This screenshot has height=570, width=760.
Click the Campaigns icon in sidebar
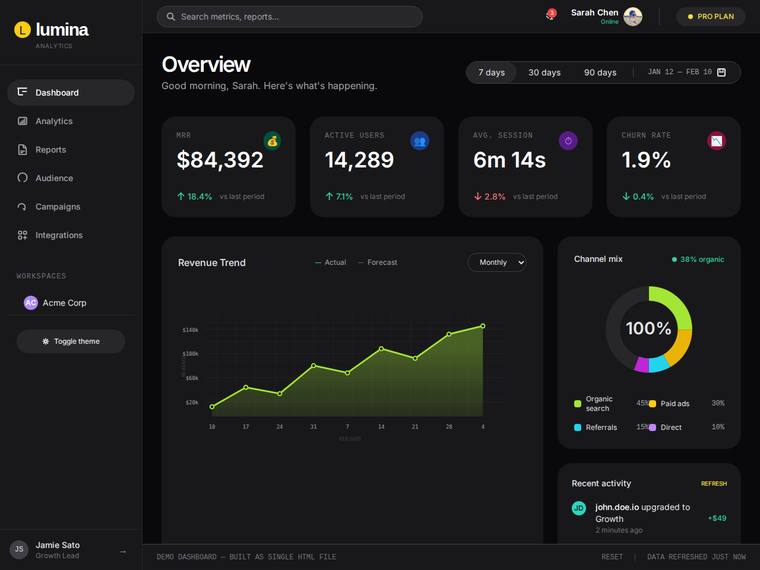tap(22, 206)
